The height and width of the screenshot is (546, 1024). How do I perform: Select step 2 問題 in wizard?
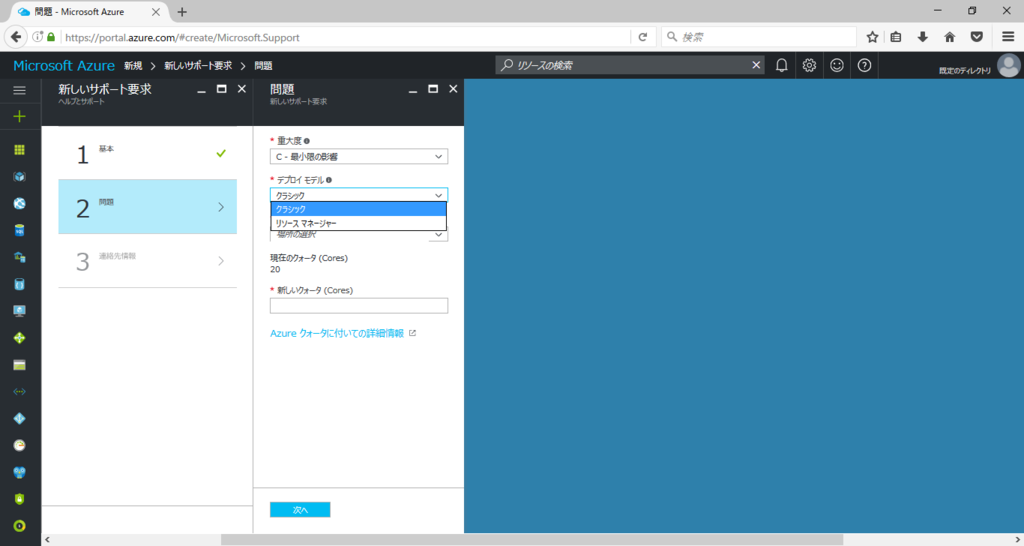[x=148, y=206]
